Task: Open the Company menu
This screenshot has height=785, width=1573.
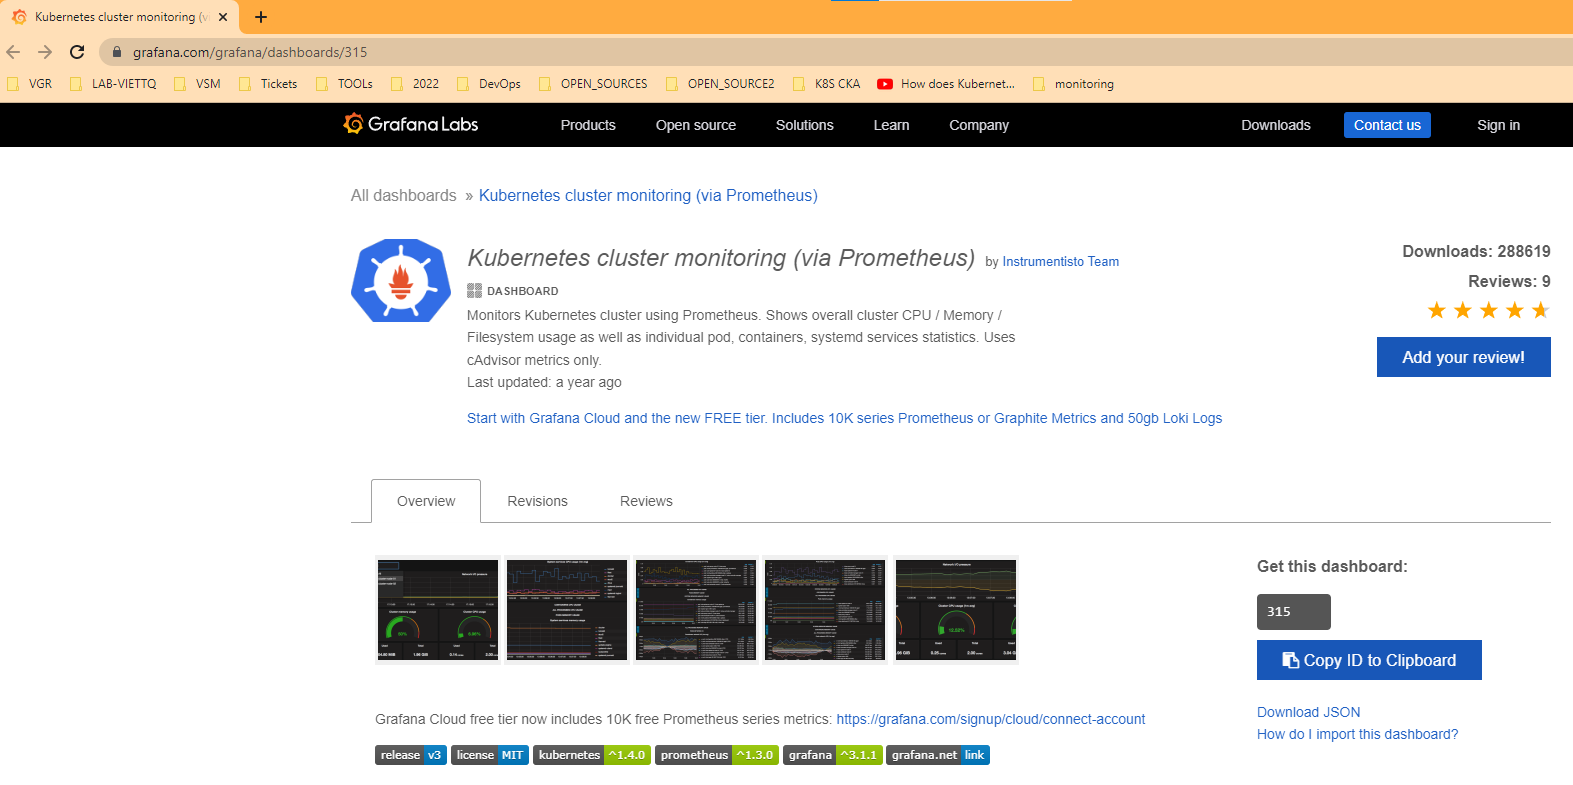Action: [x=979, y=125]
